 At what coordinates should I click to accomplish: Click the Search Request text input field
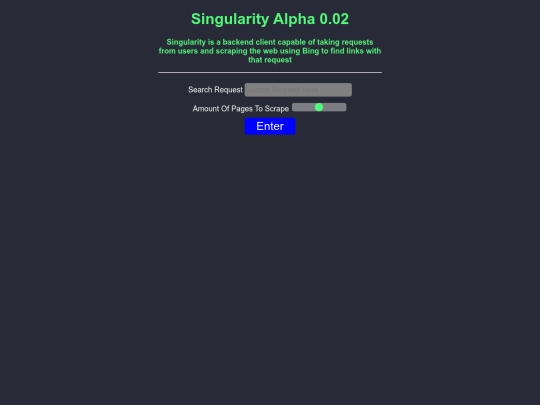[298, 90]
